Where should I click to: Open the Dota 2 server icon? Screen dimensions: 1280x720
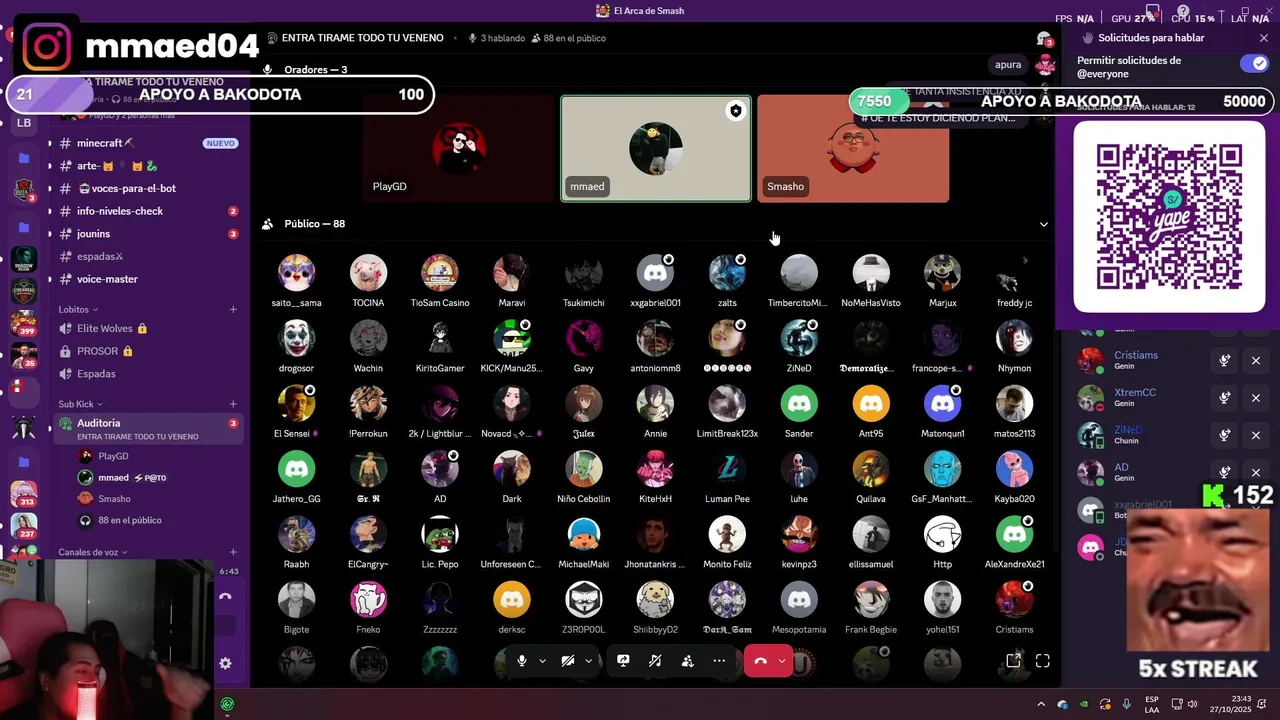[x=24, y=190]
